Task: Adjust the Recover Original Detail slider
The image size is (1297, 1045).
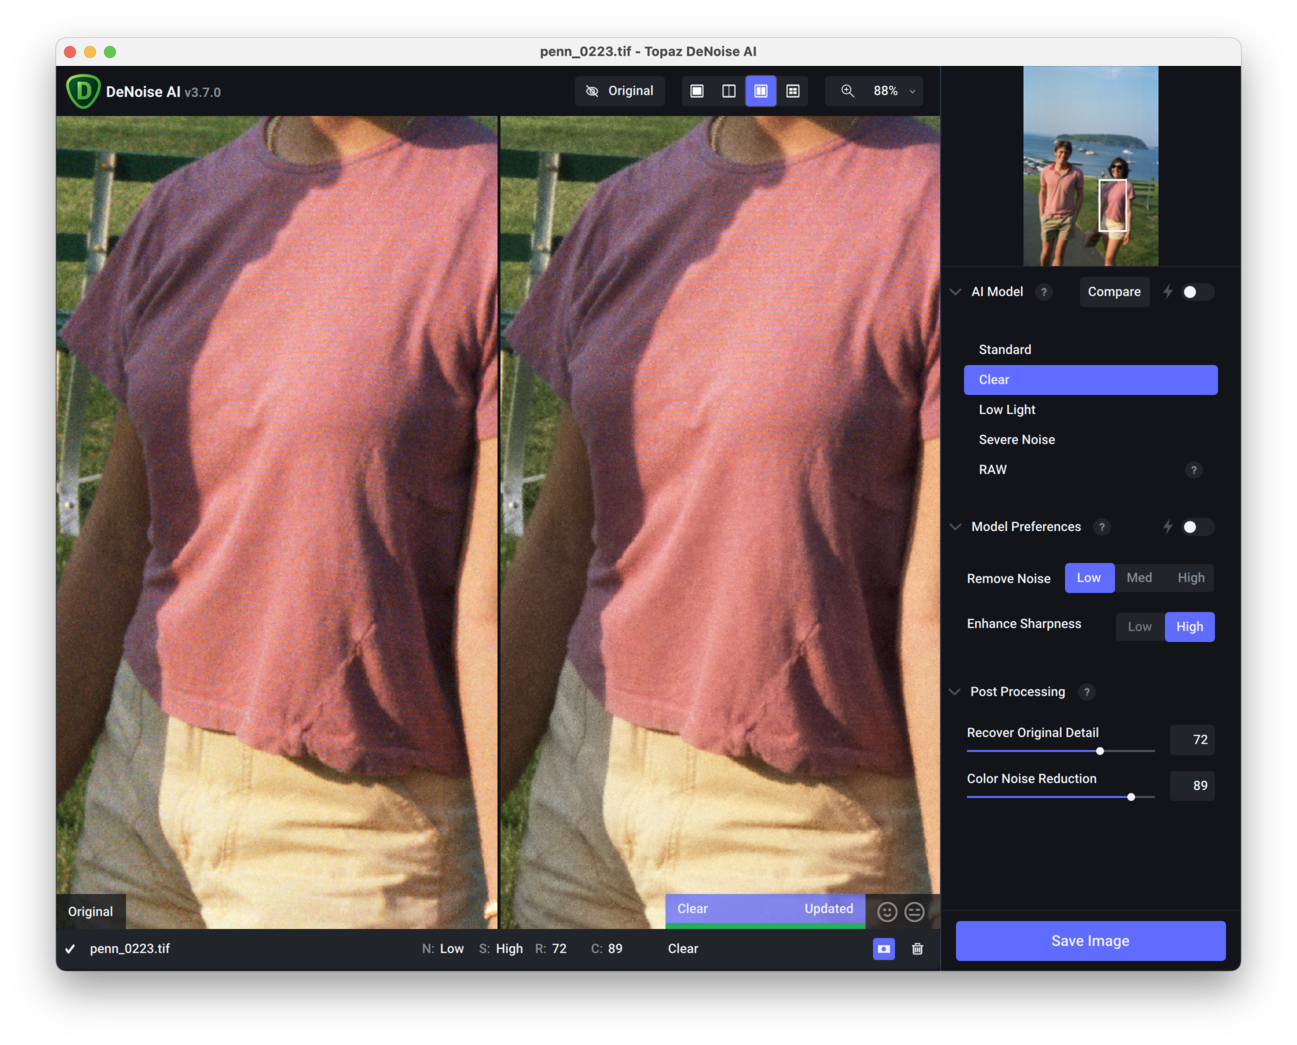Action: [1100, 751]
